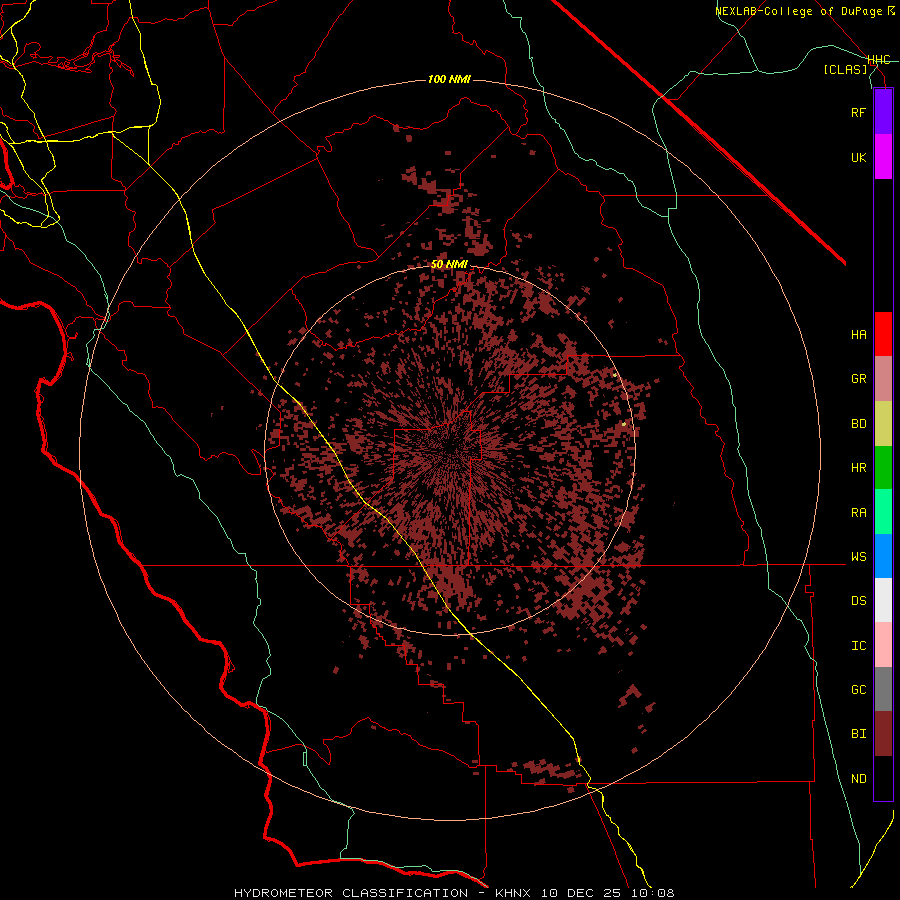Click the RA legend label
Screen dimensions: 900x900
click(x=859, y=512)
